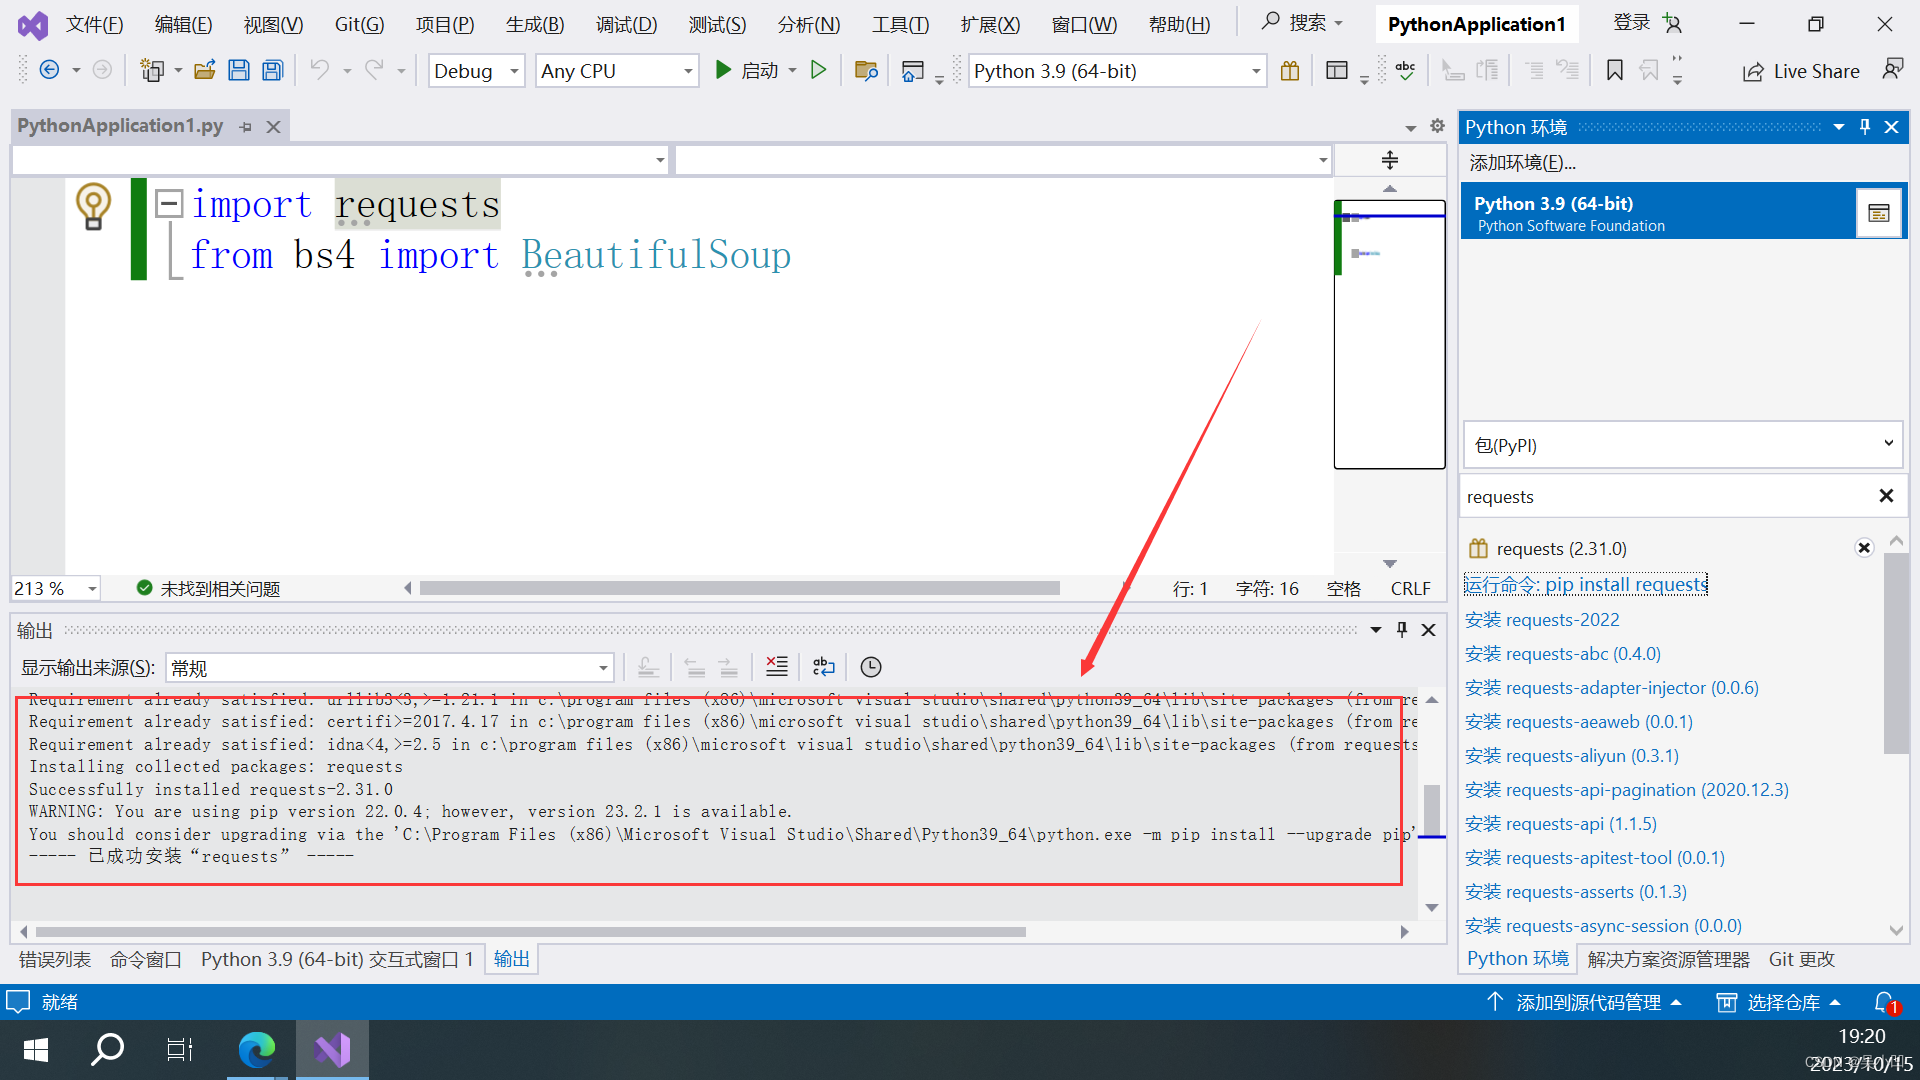Screen dimensions: 1920x1080
Task: Save the current file with disk icon
Action: (239, 70)
